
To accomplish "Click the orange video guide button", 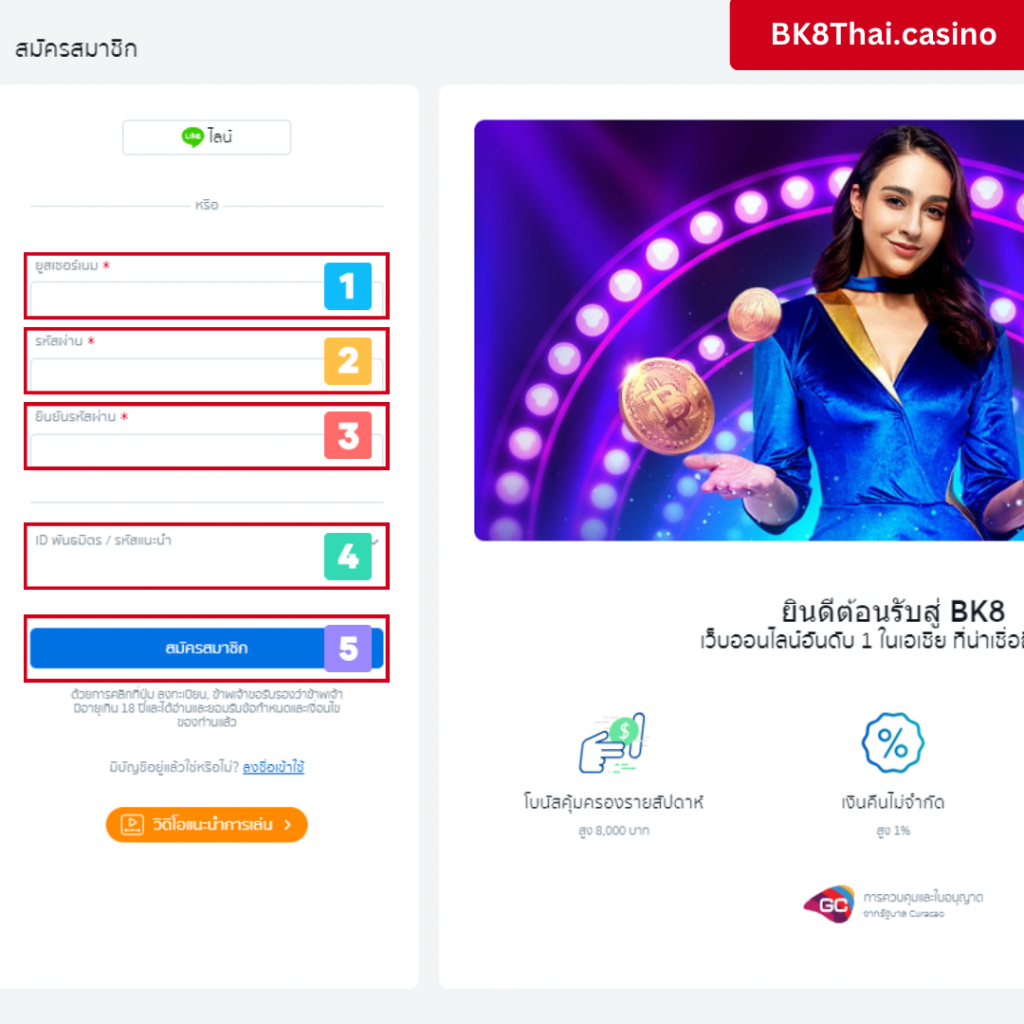I will coord(206,825).
